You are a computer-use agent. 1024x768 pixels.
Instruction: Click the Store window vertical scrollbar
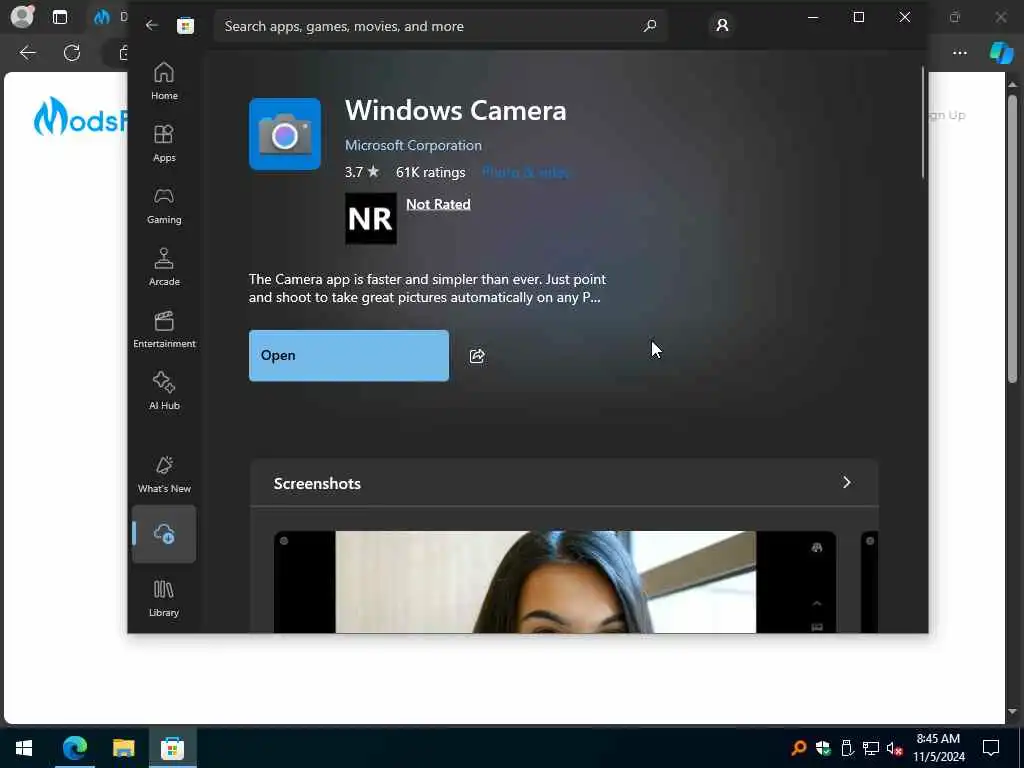point(923,123)
